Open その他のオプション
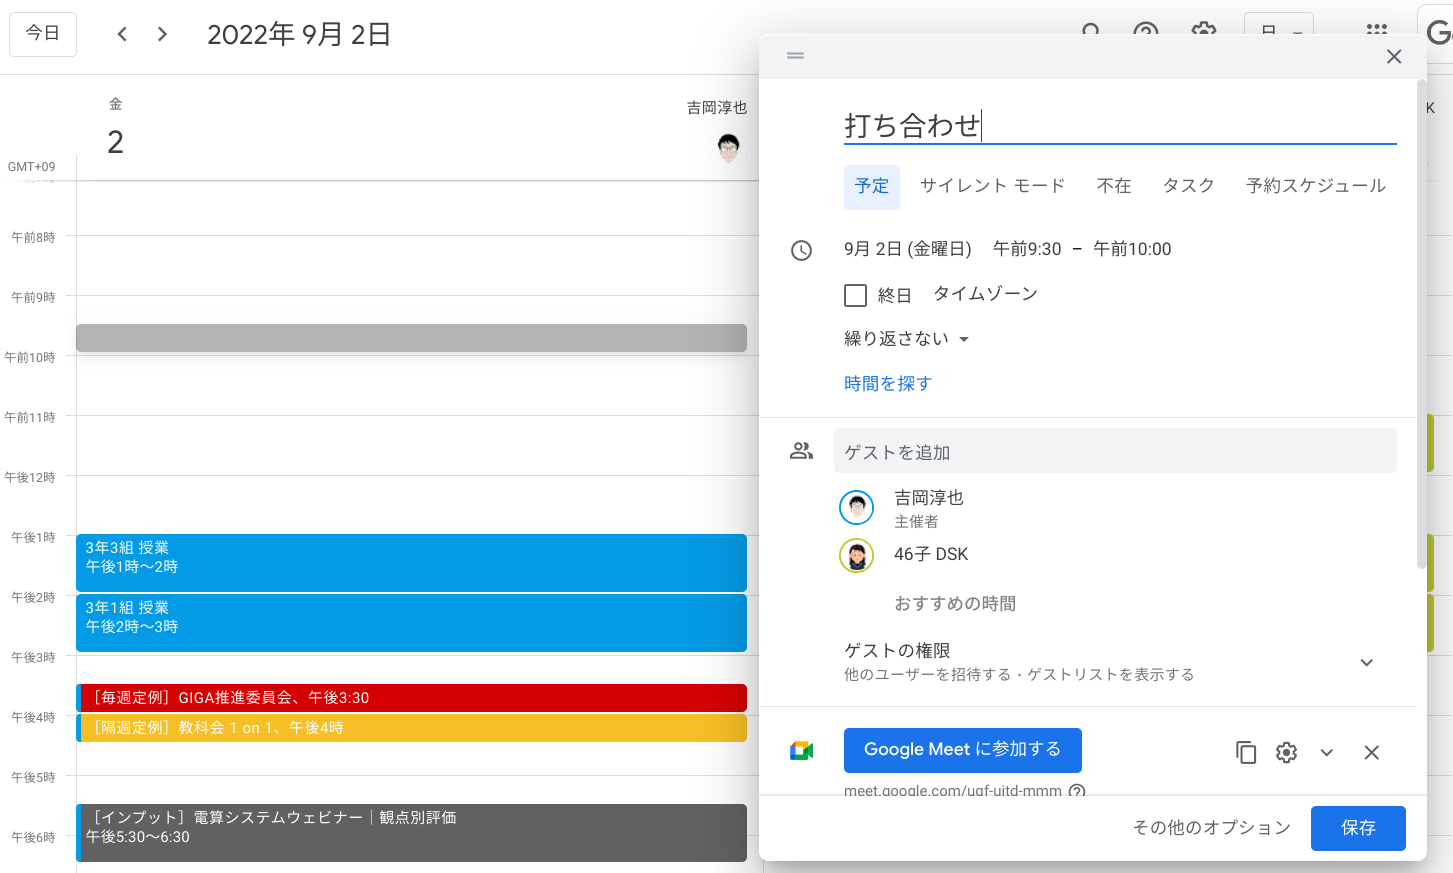Viewport: 1453px width, 873px height. click(1212, 828)
